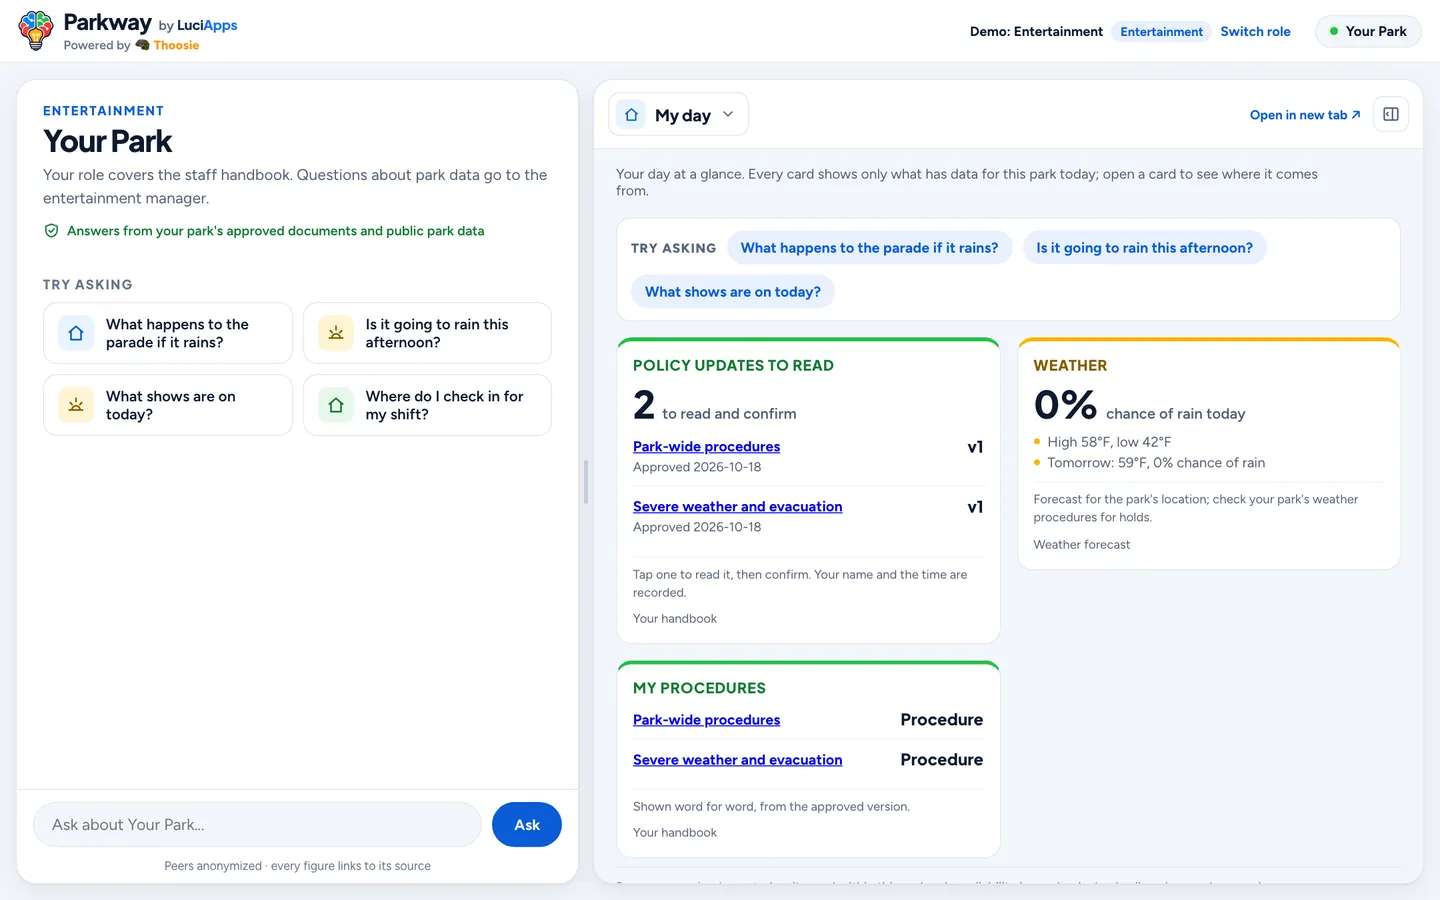Screen dimensions: 1440x900
Task: Open Severe weather and evacuation in Policy Updates
Action: [737, 507]
